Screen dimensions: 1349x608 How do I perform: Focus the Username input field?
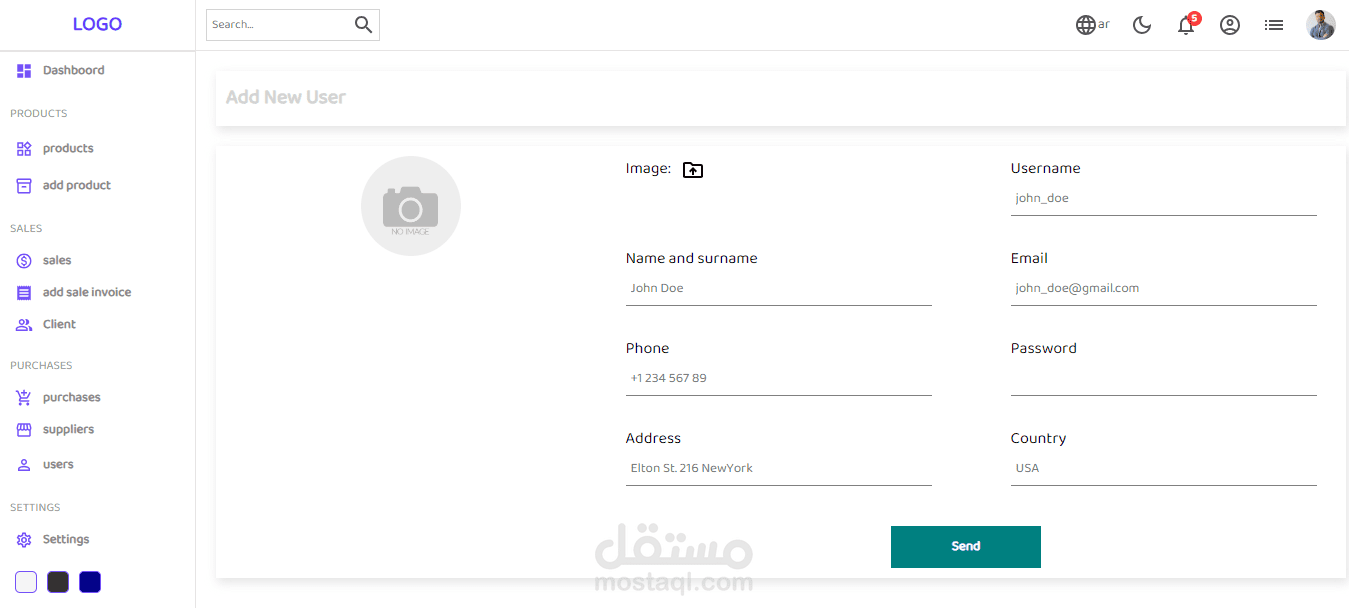pos(1164,198)
